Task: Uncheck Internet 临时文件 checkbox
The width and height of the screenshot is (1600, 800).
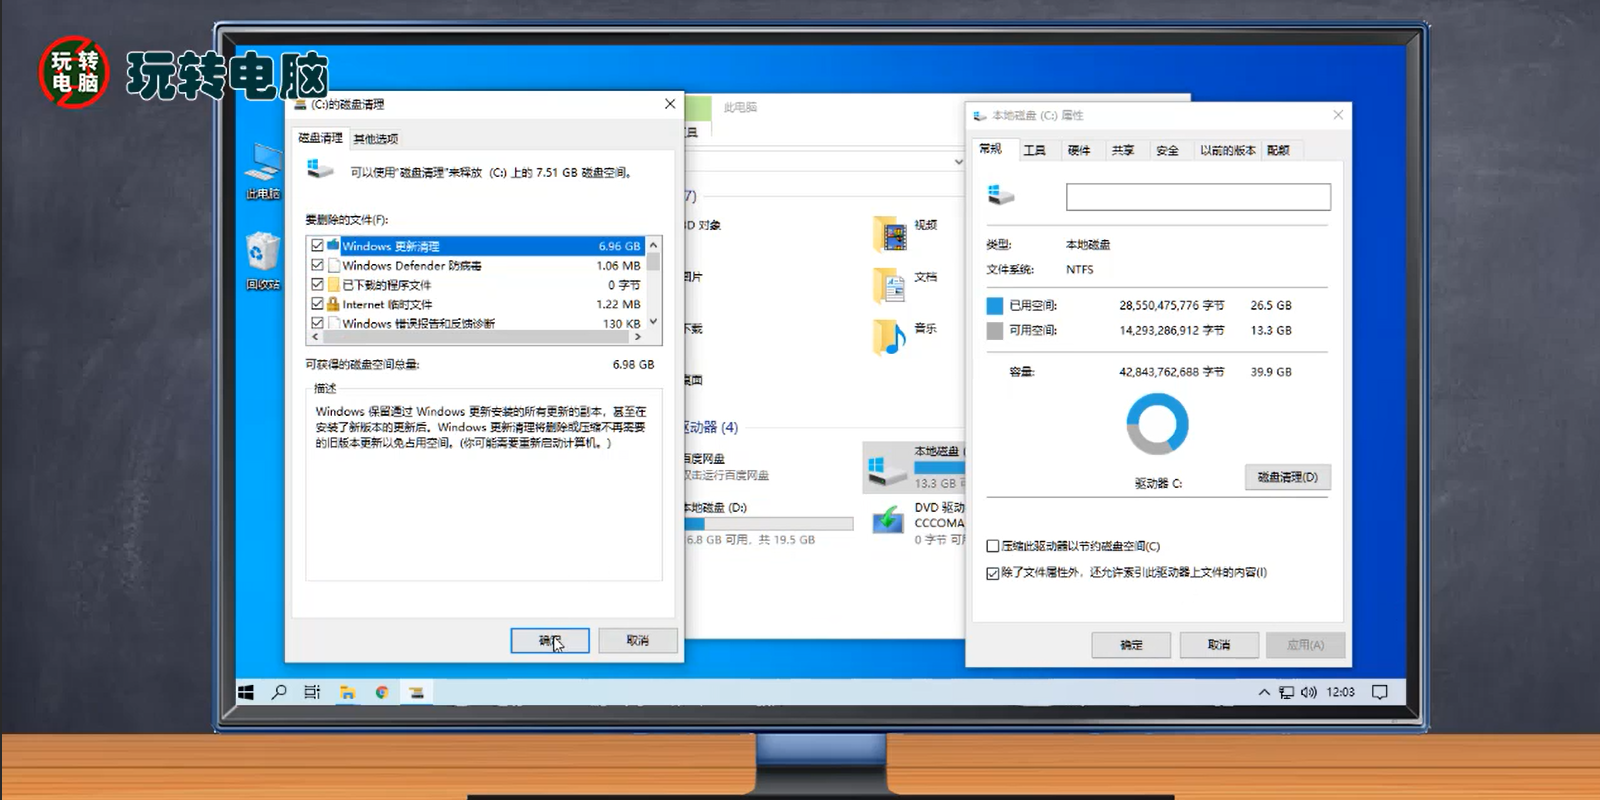Action: tap(317, 304)
